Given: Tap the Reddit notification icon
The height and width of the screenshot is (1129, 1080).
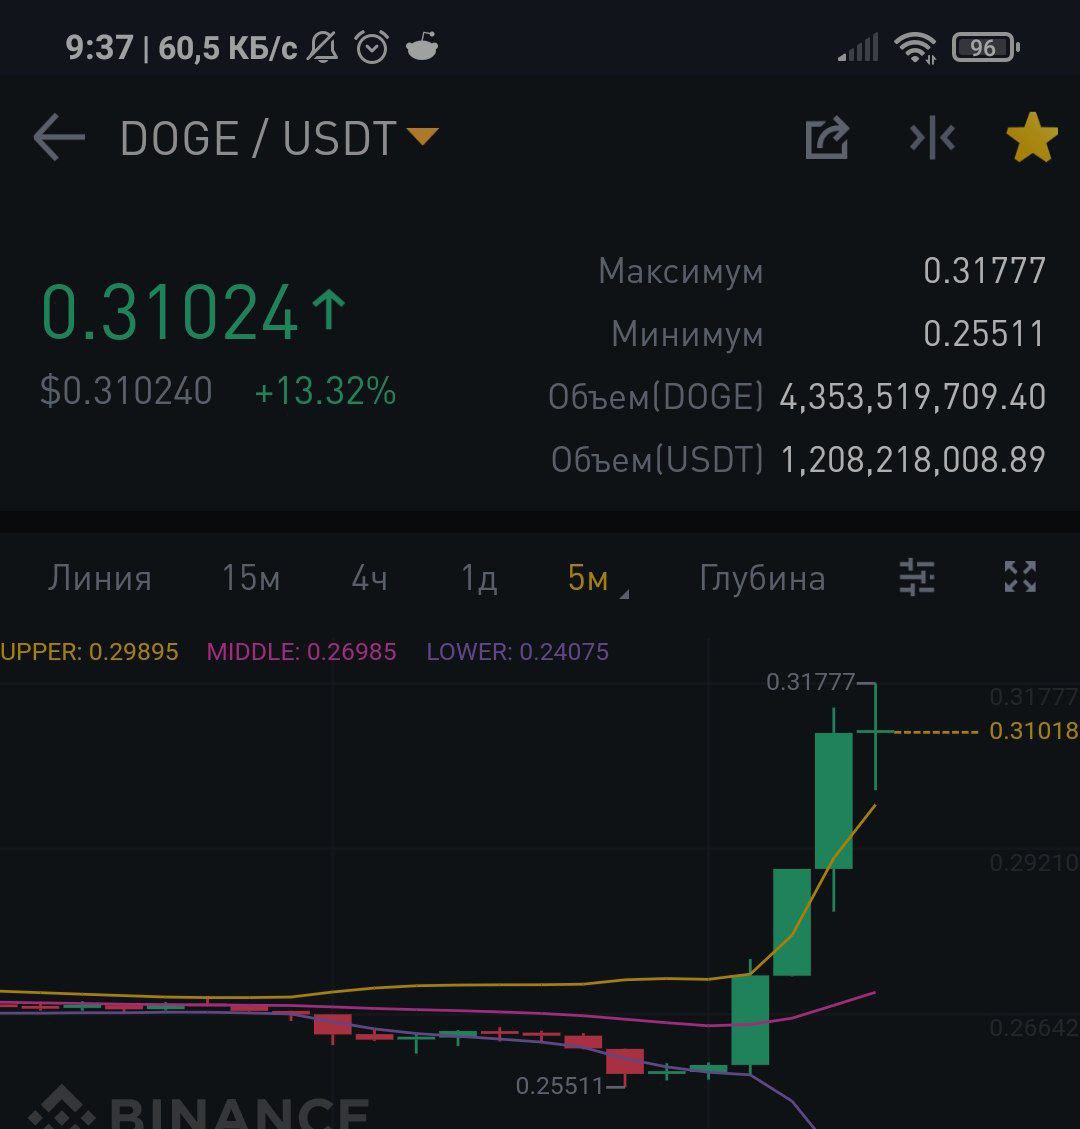Looking at the screenshot, I should 422,47.
